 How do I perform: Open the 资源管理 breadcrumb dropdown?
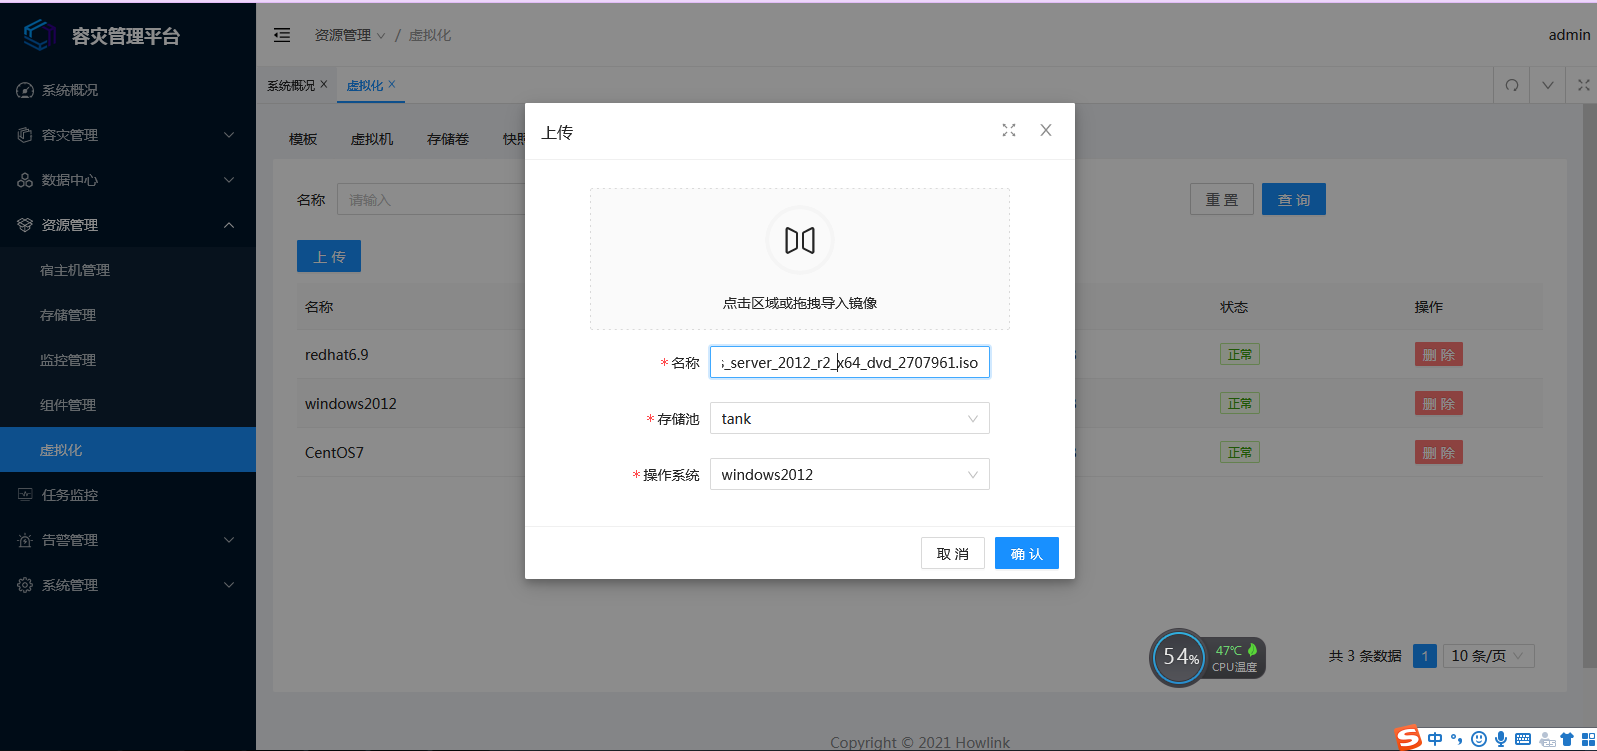click(x=350, y=35)
